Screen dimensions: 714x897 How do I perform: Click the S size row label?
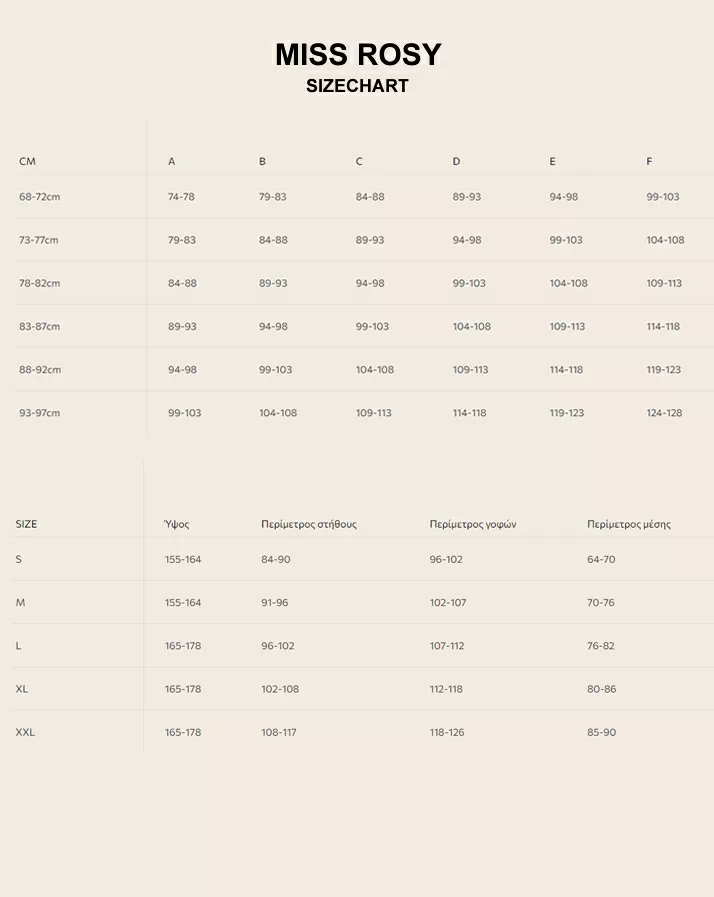tap(18, 560)
